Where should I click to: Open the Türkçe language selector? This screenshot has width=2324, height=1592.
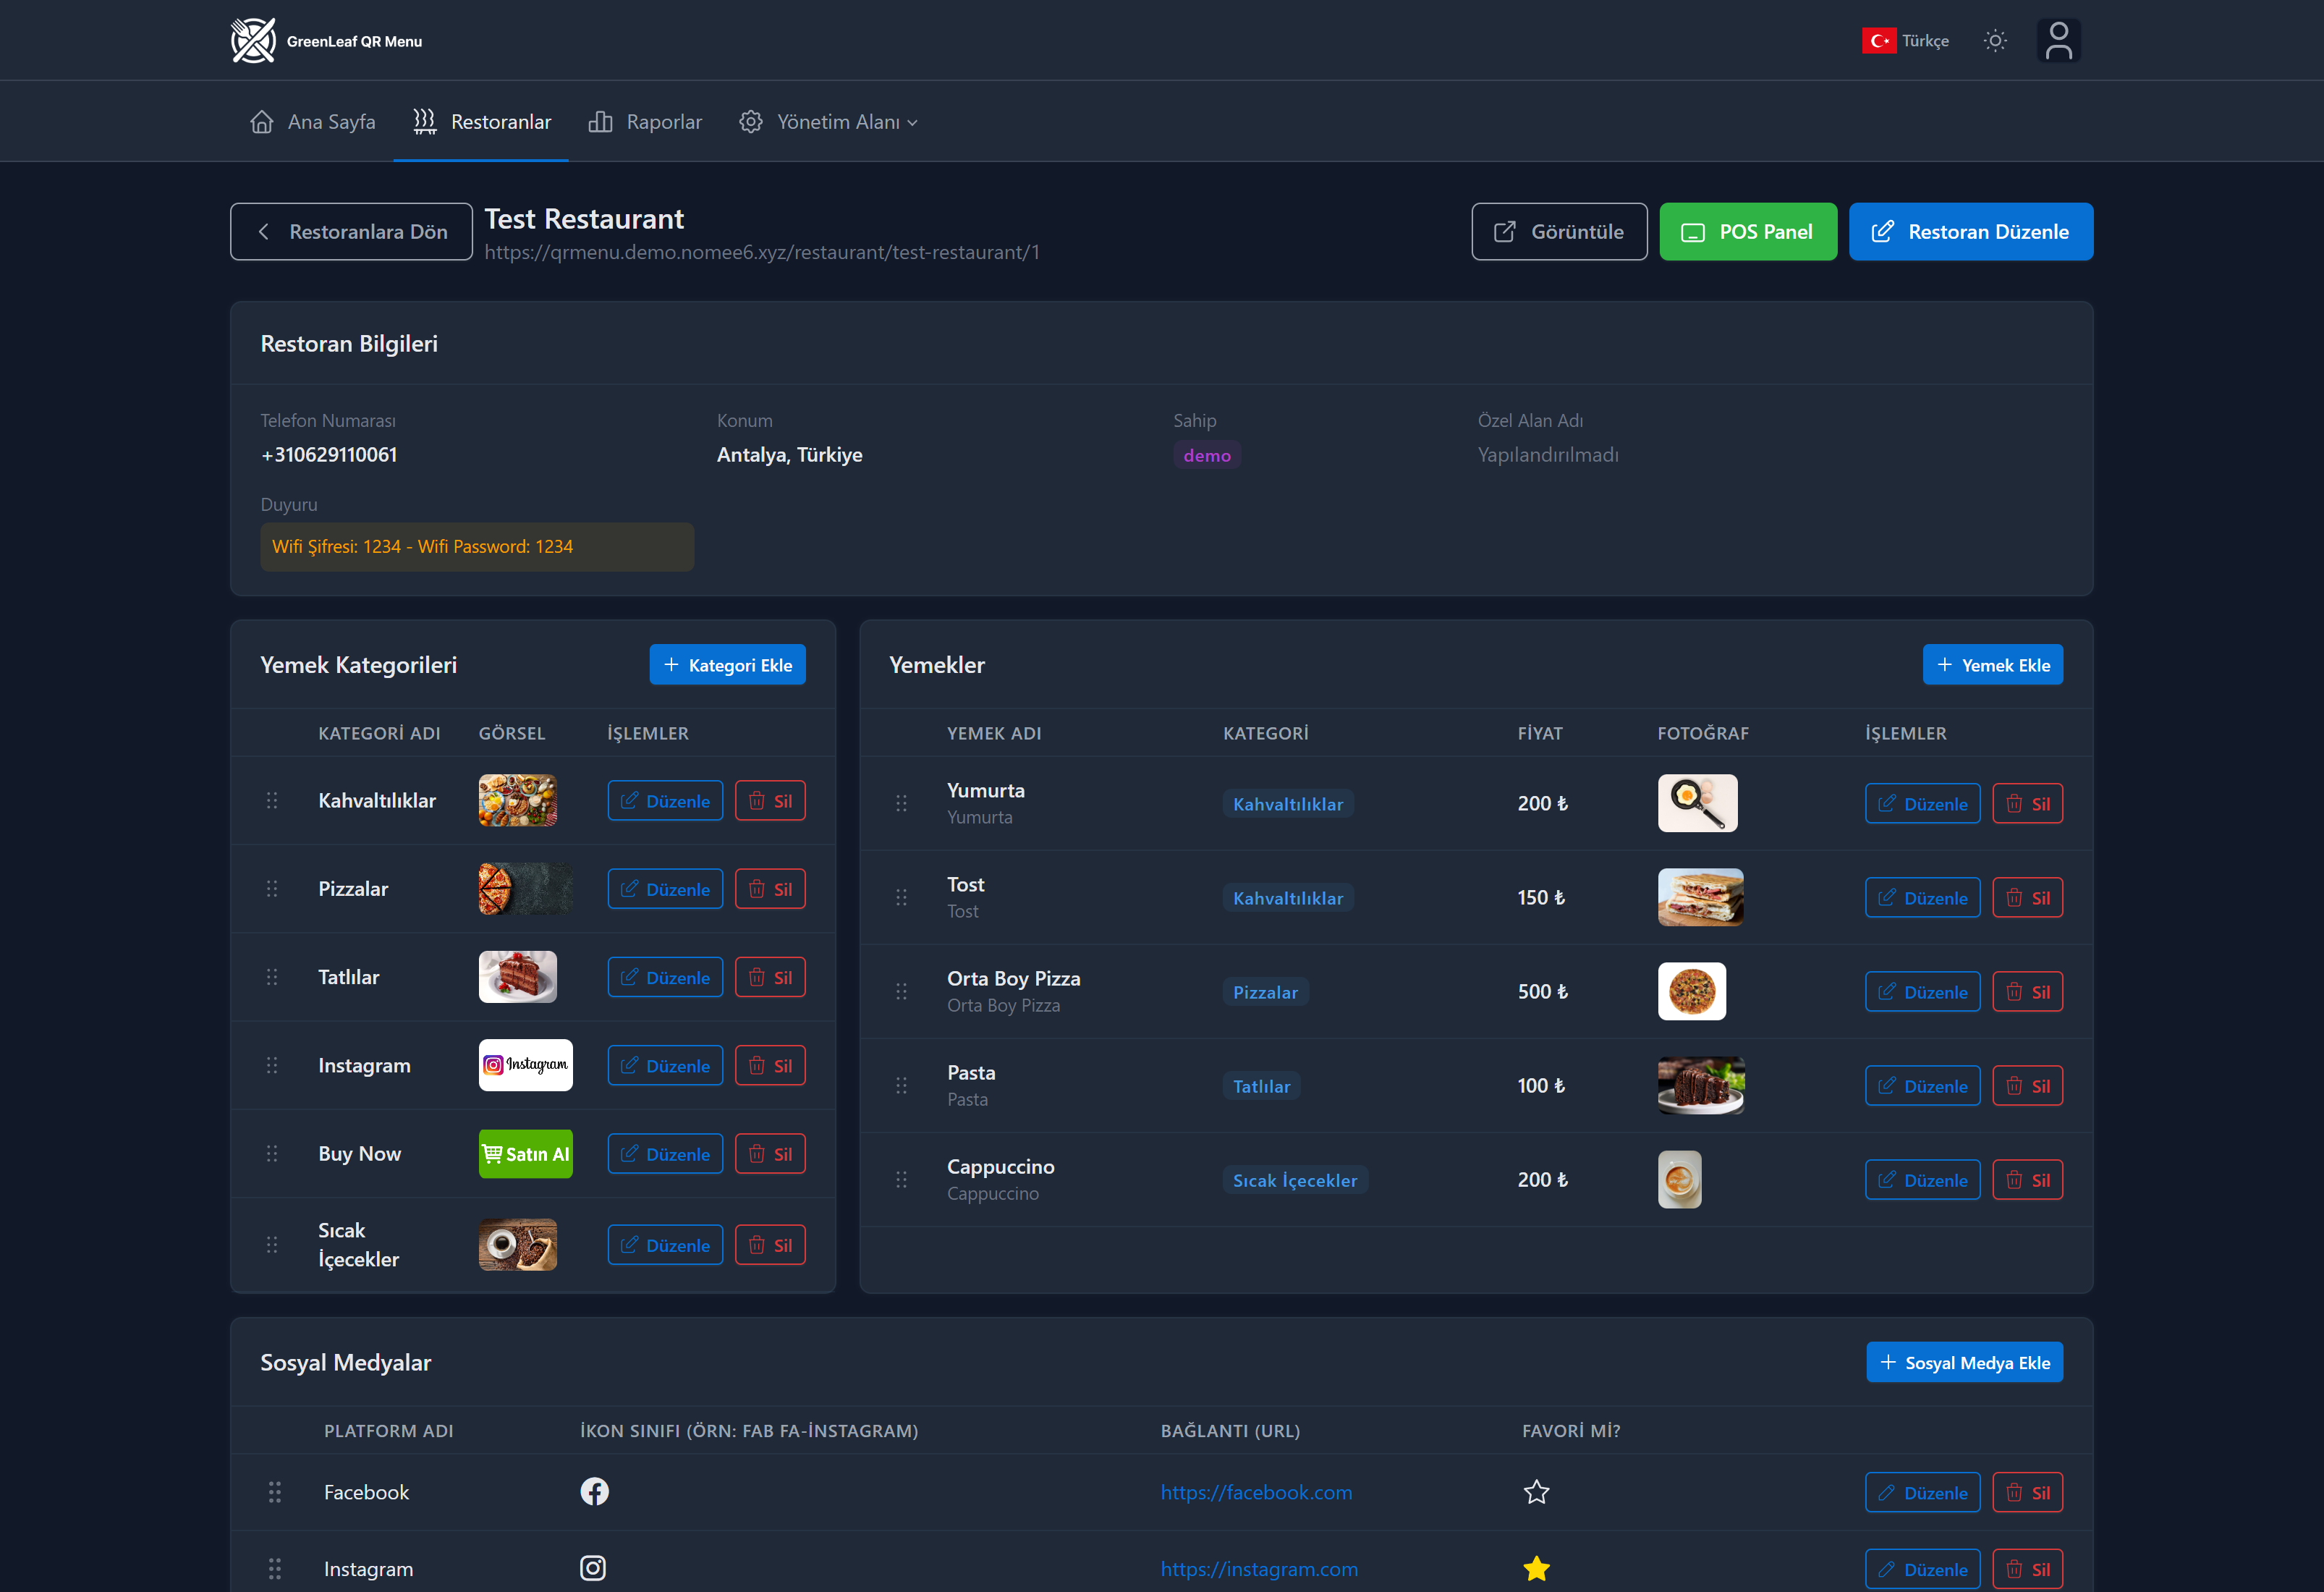1905,41
